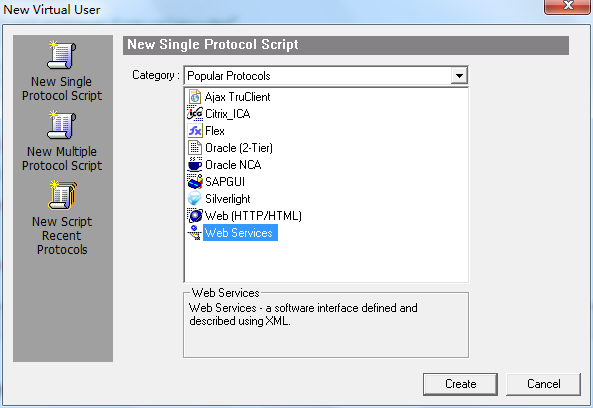Click the Web Services protocol icon
The image size is (593, 408).
coord(195,233)
